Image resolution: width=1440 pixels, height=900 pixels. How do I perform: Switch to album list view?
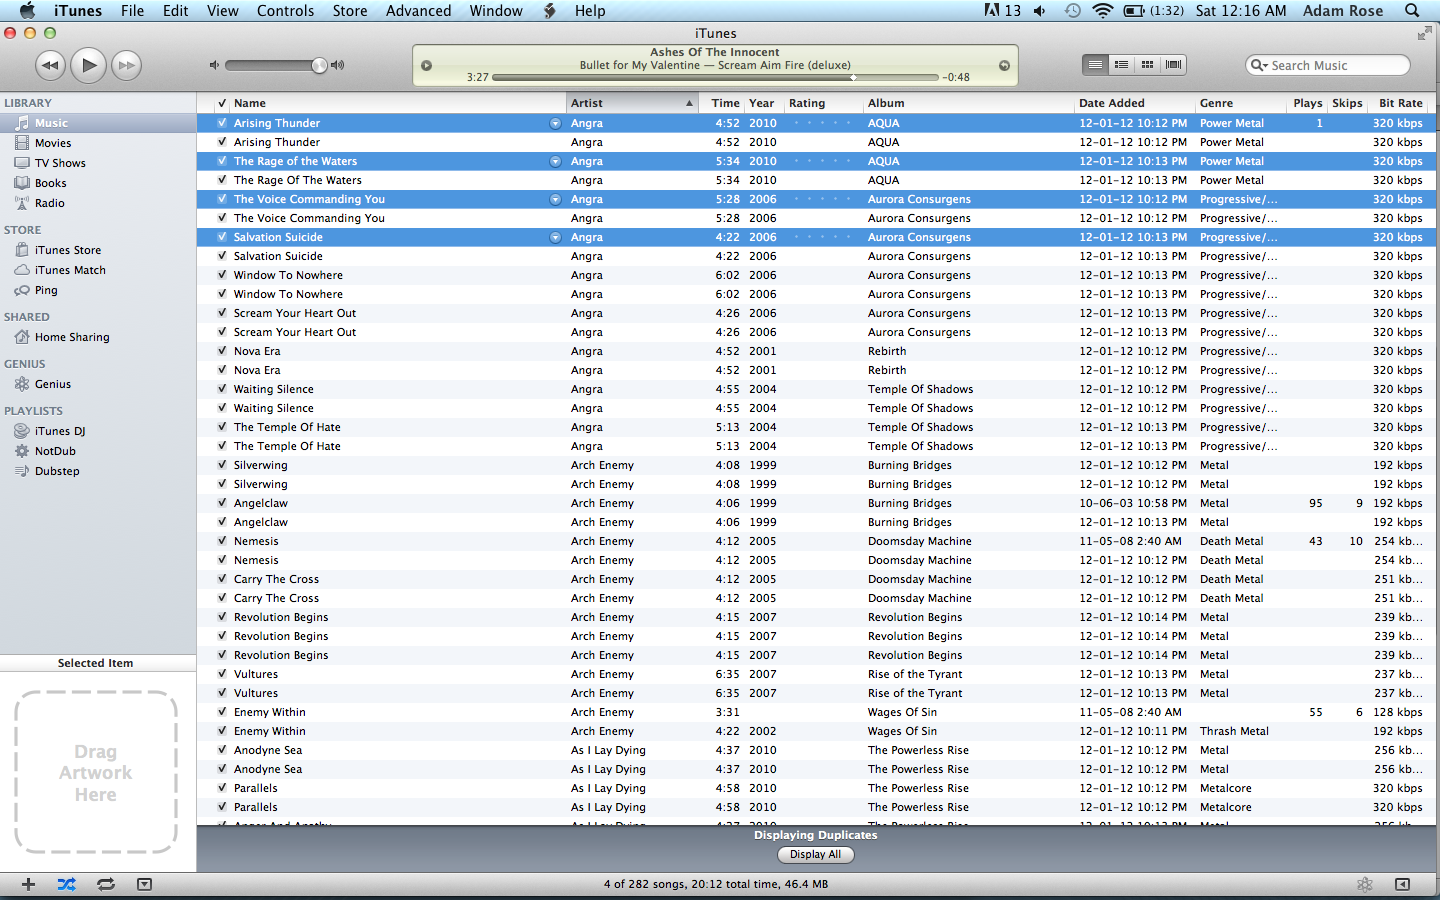pyautogui.click(x=1121, y=65)
